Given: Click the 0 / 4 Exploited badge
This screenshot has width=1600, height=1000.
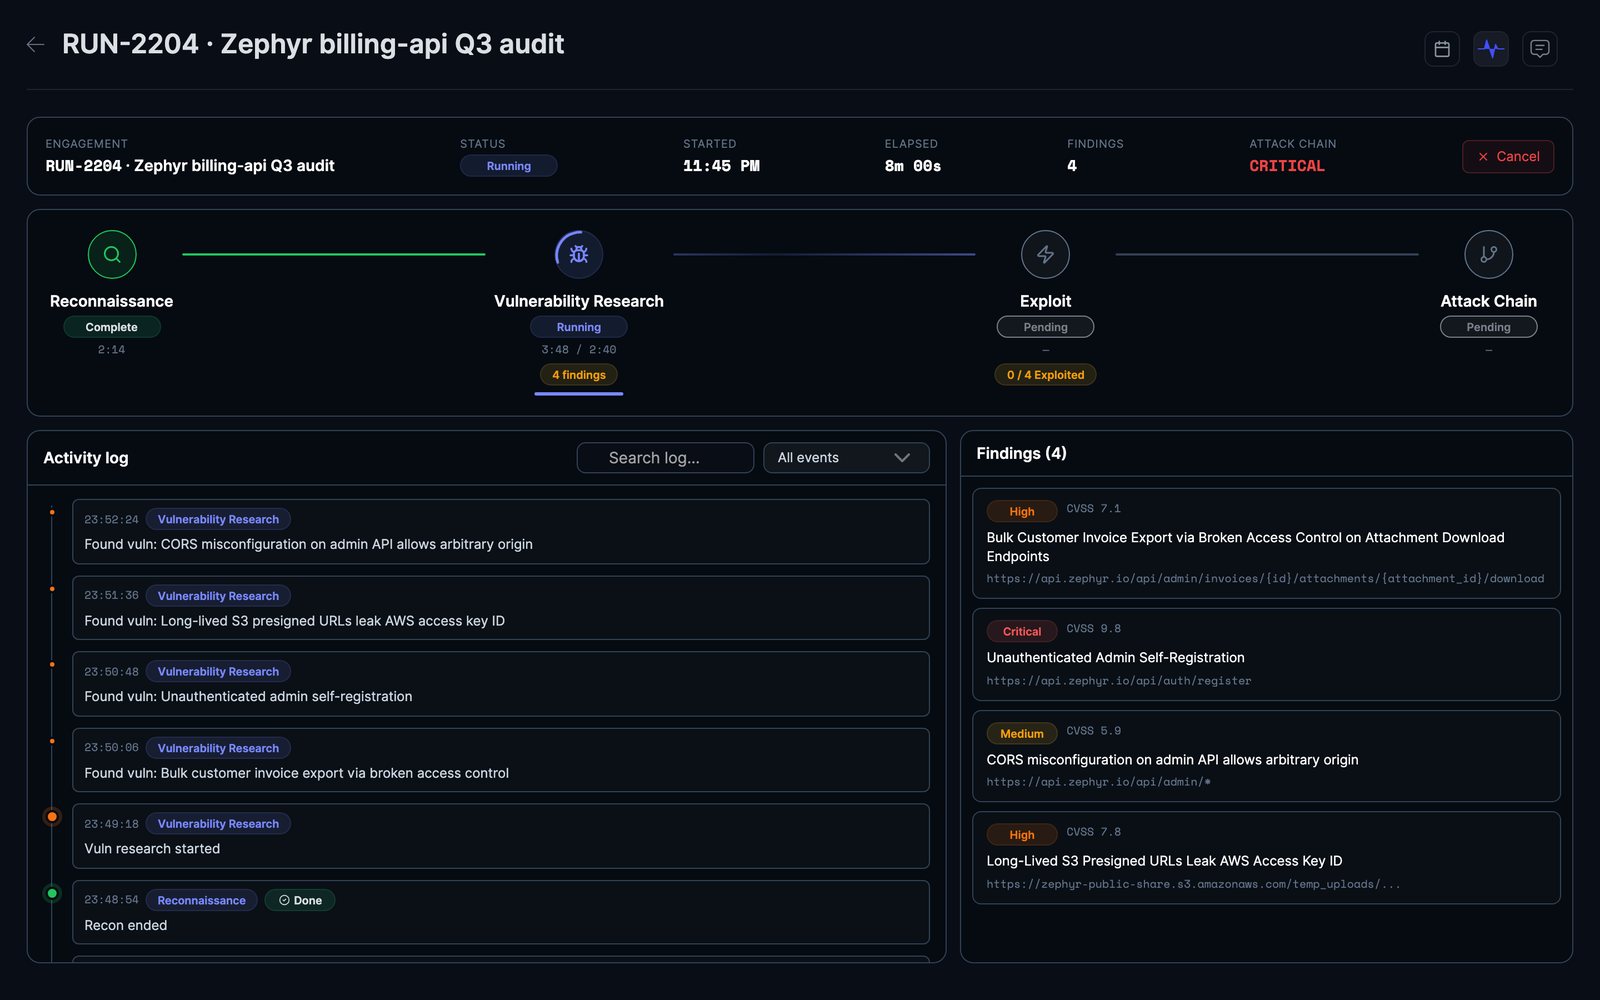Looking at the screenshot, I should [x=1045, y=375].
